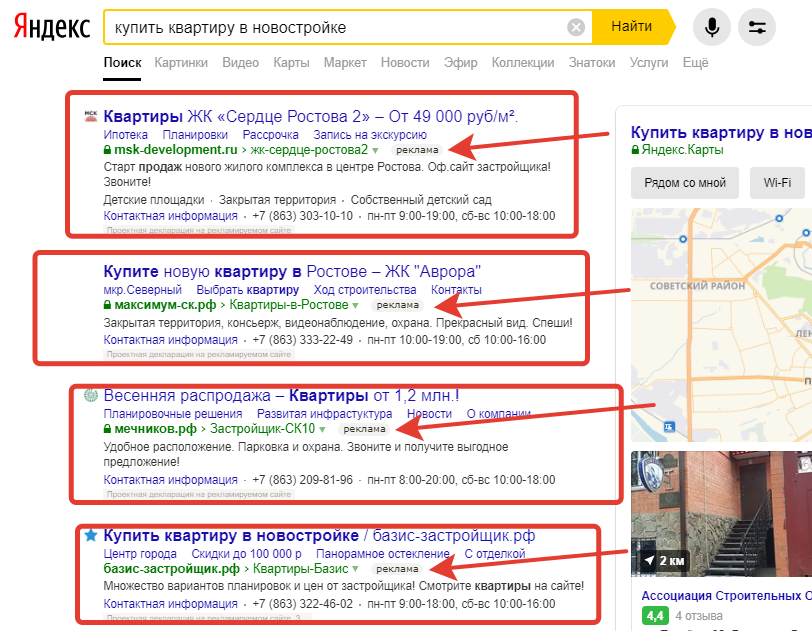This screenshot has height=631, width=812.
Task: Click the мечников.рф green URL
Action: point(155,428)
